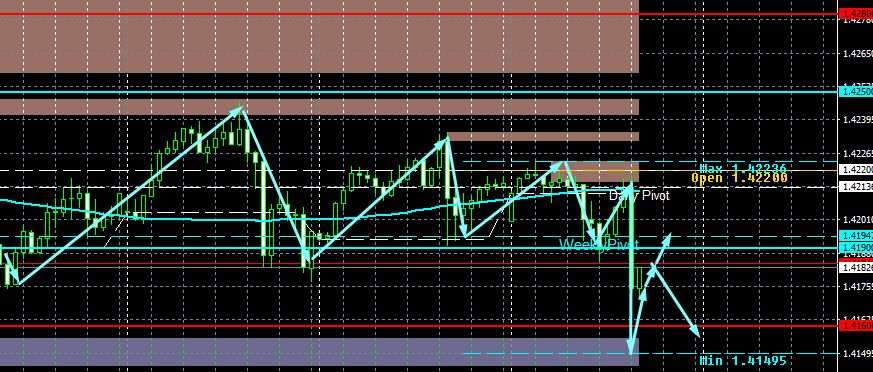This screenshot has height=372, width=873.
Task: Click the white 1.42136 price tag
Action: (x=856, y=187)
